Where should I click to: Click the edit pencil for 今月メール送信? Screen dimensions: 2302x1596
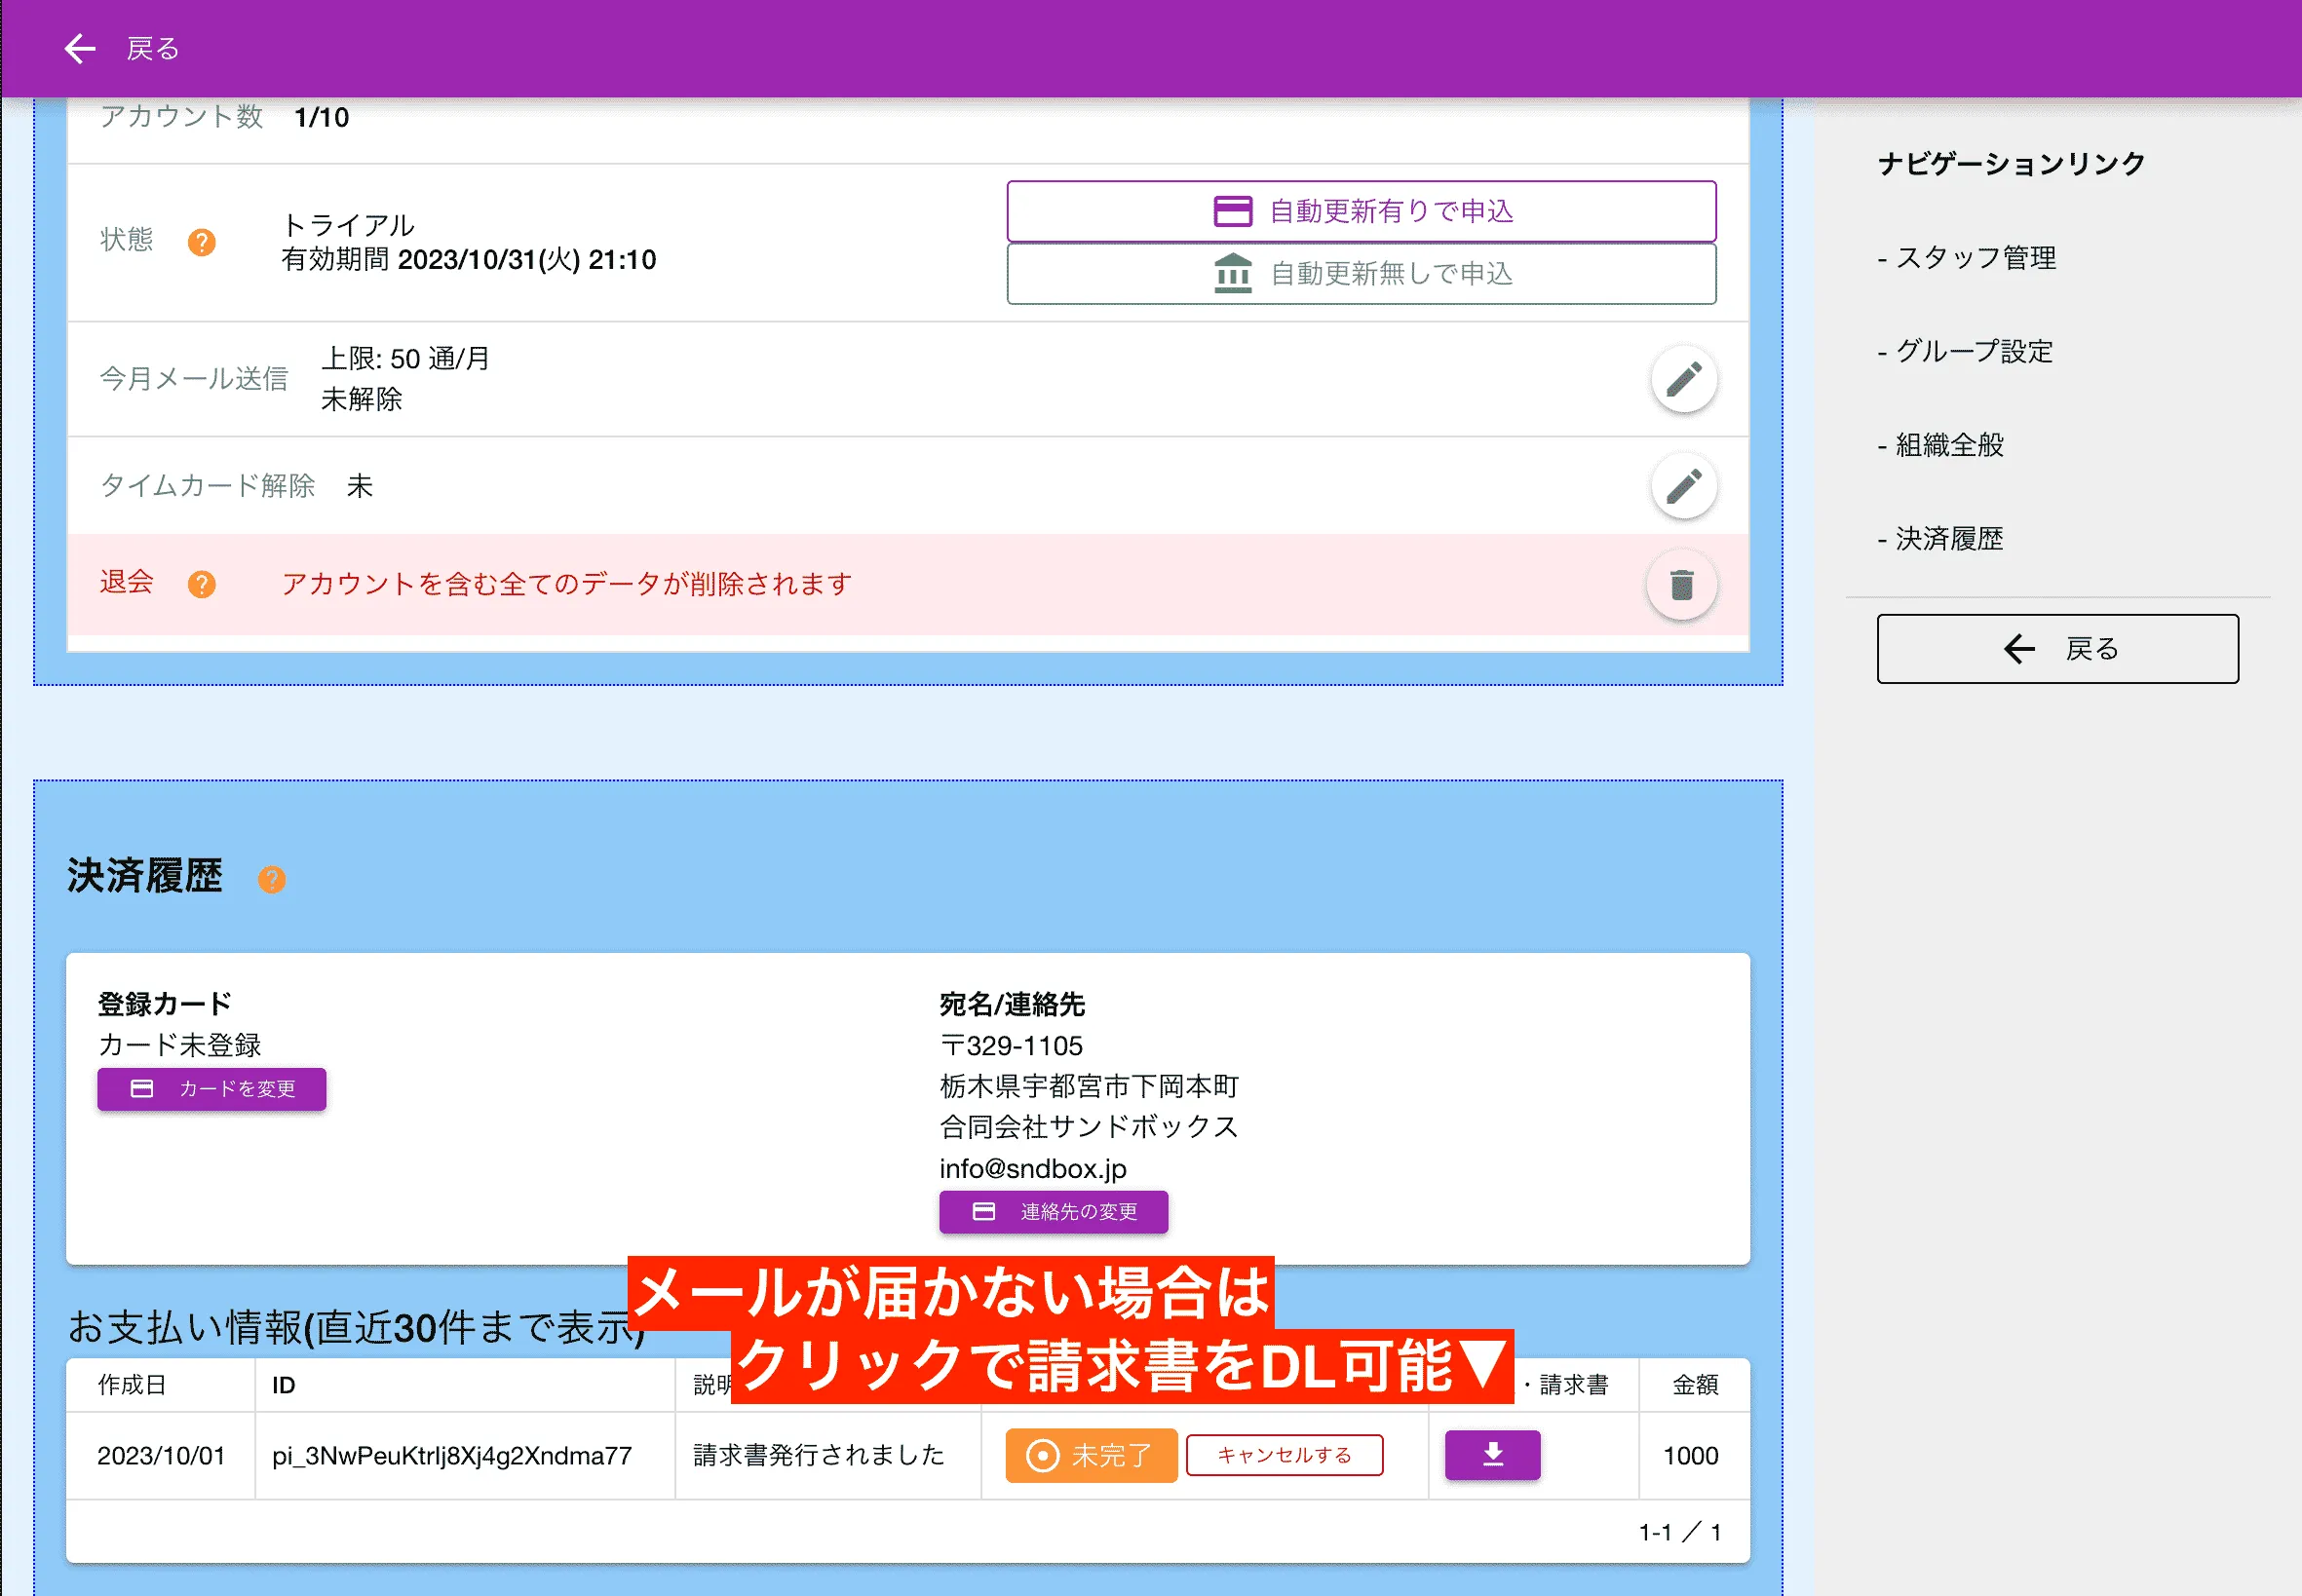[x=1683, y=380]
